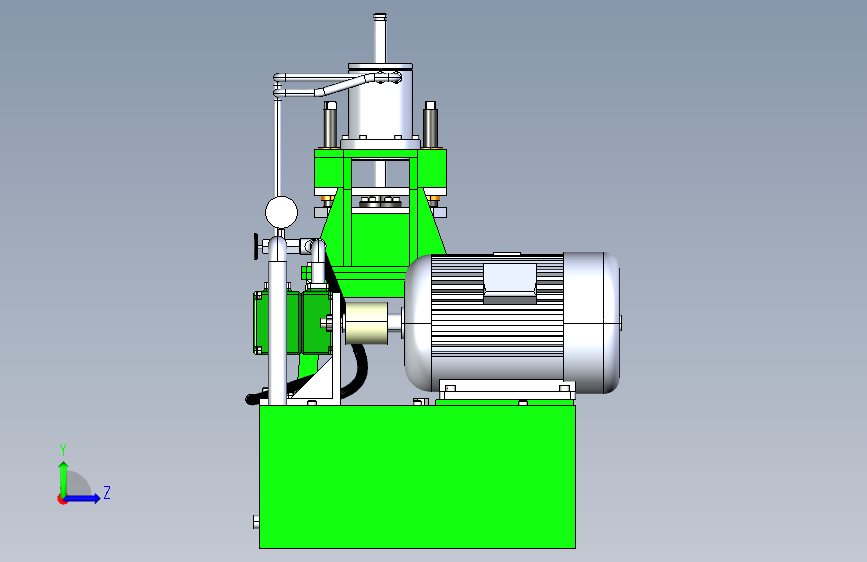This screenshot has width=867, height=562.
Task: Click the green Y axis arrow of the triad
Action: tap(64, 478)
